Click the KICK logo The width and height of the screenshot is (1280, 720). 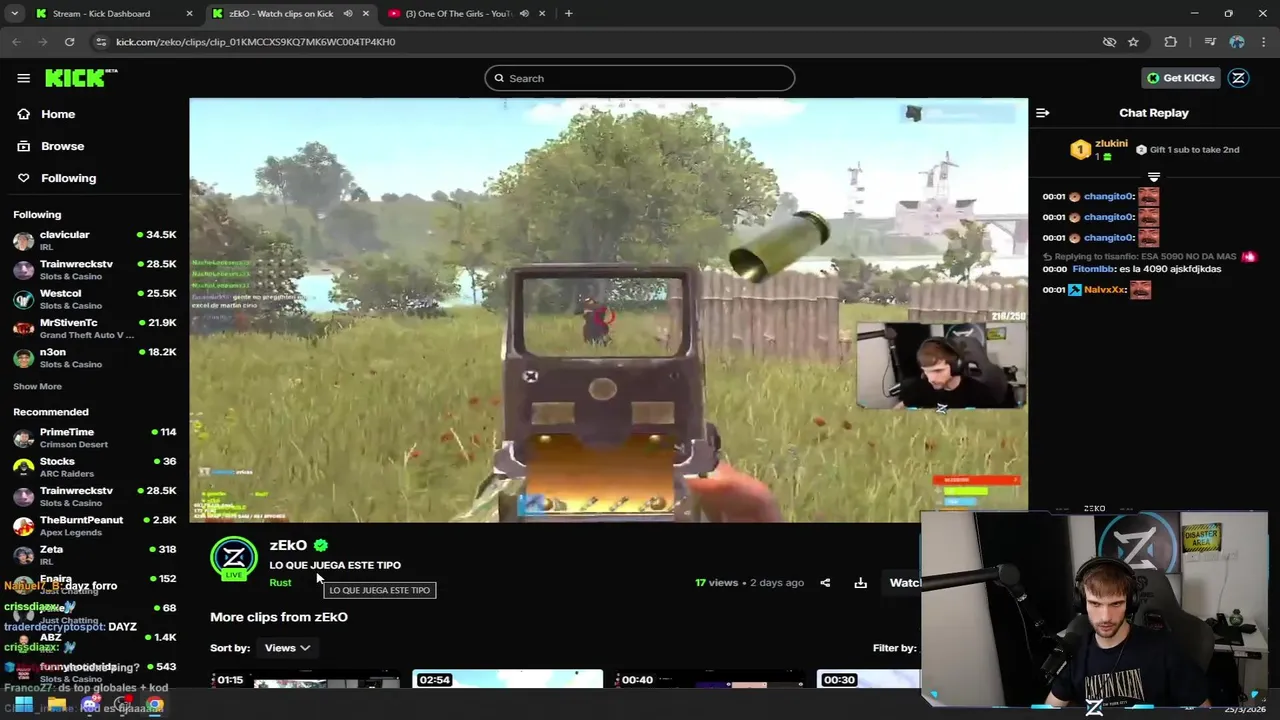click(x=81, y=78)
